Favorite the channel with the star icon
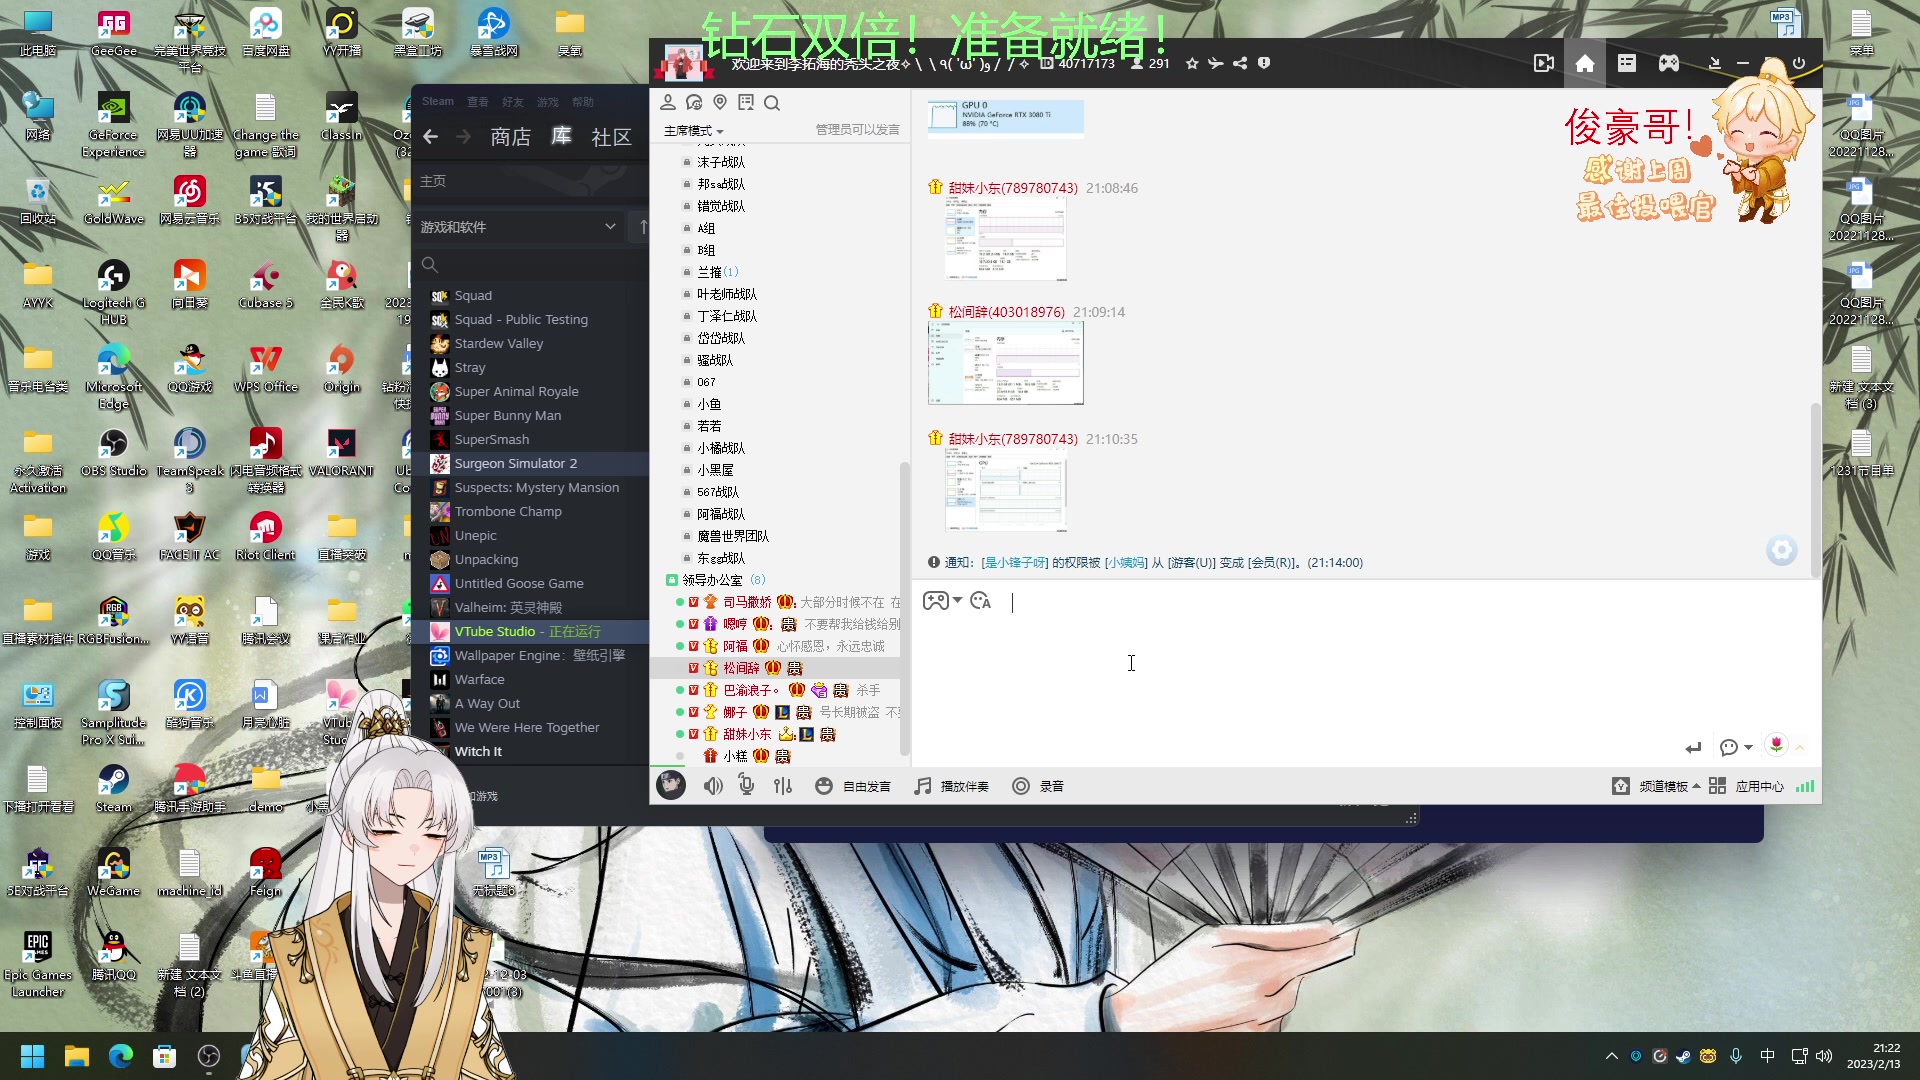Image resolution: width=1920 pixels, height=1080 pixels. point(1192,64)
